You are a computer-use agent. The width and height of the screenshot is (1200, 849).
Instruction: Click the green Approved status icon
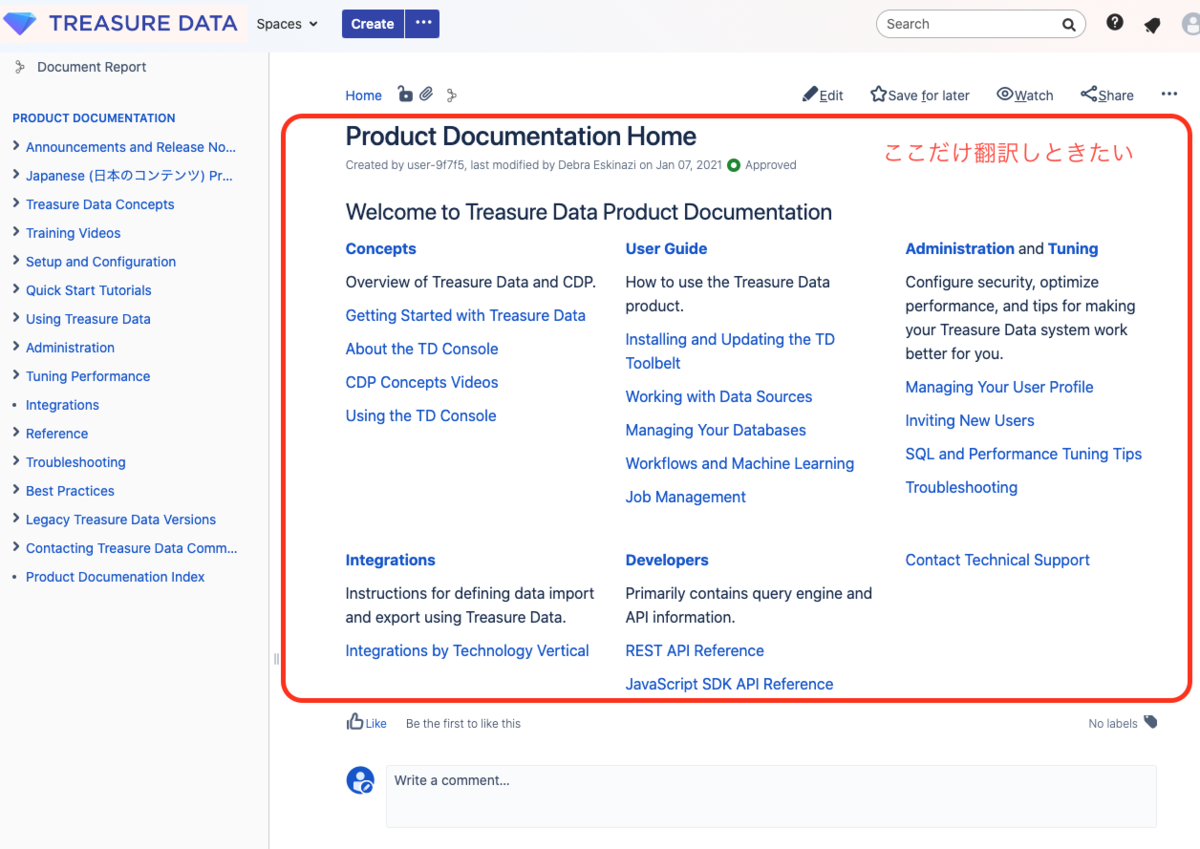[734, 165]
